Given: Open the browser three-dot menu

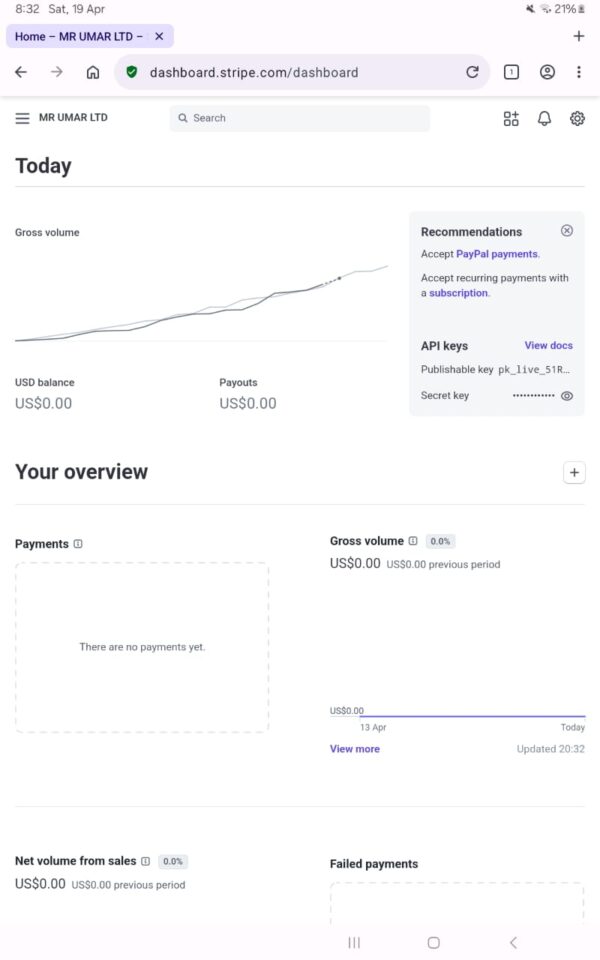Looking at the screenshot, I should (578, 72).
